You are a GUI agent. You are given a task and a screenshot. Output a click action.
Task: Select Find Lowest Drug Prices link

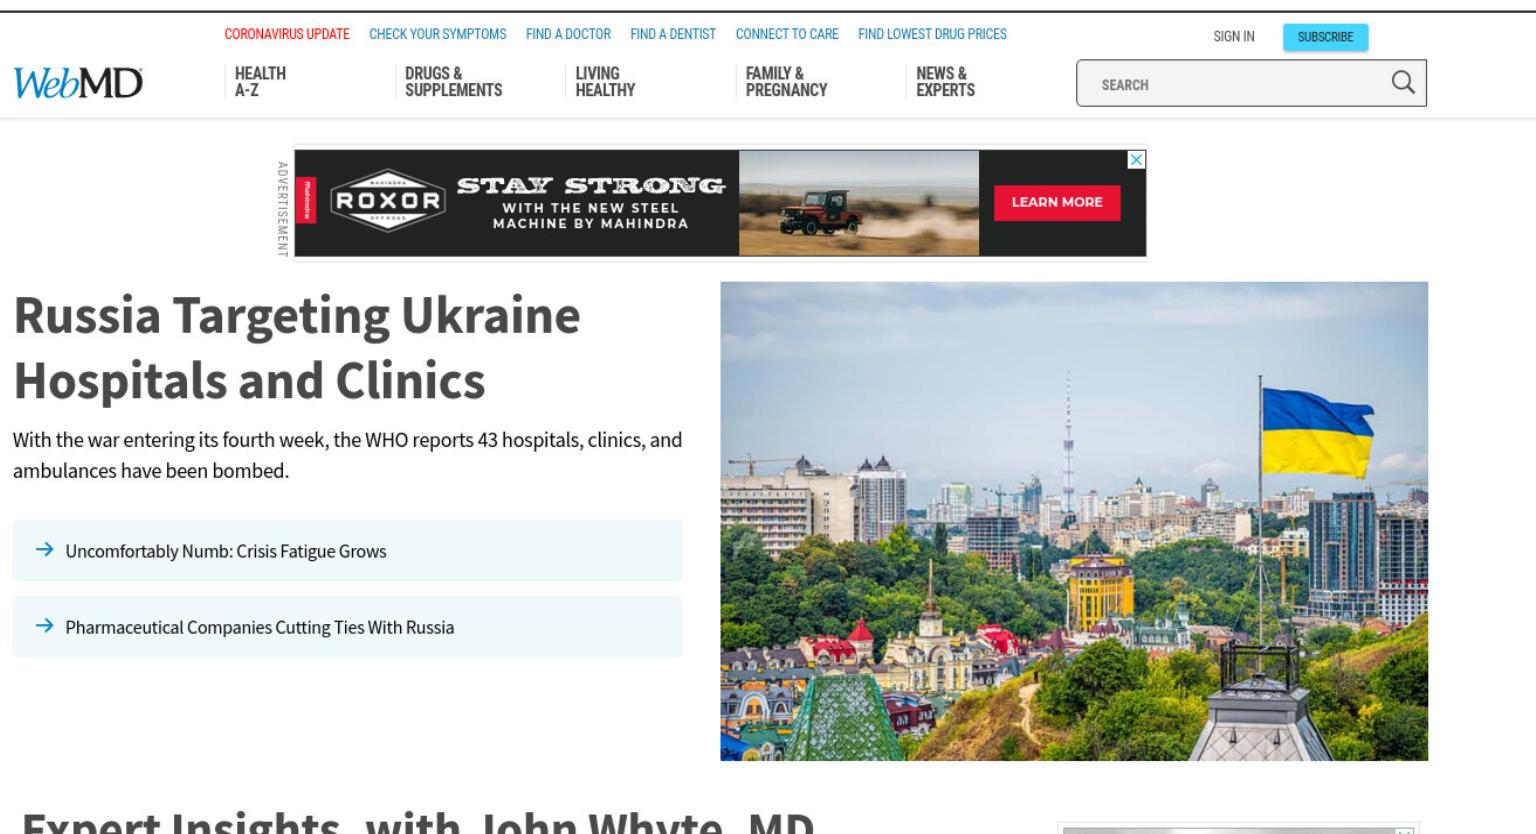click(x=932, y=34)
